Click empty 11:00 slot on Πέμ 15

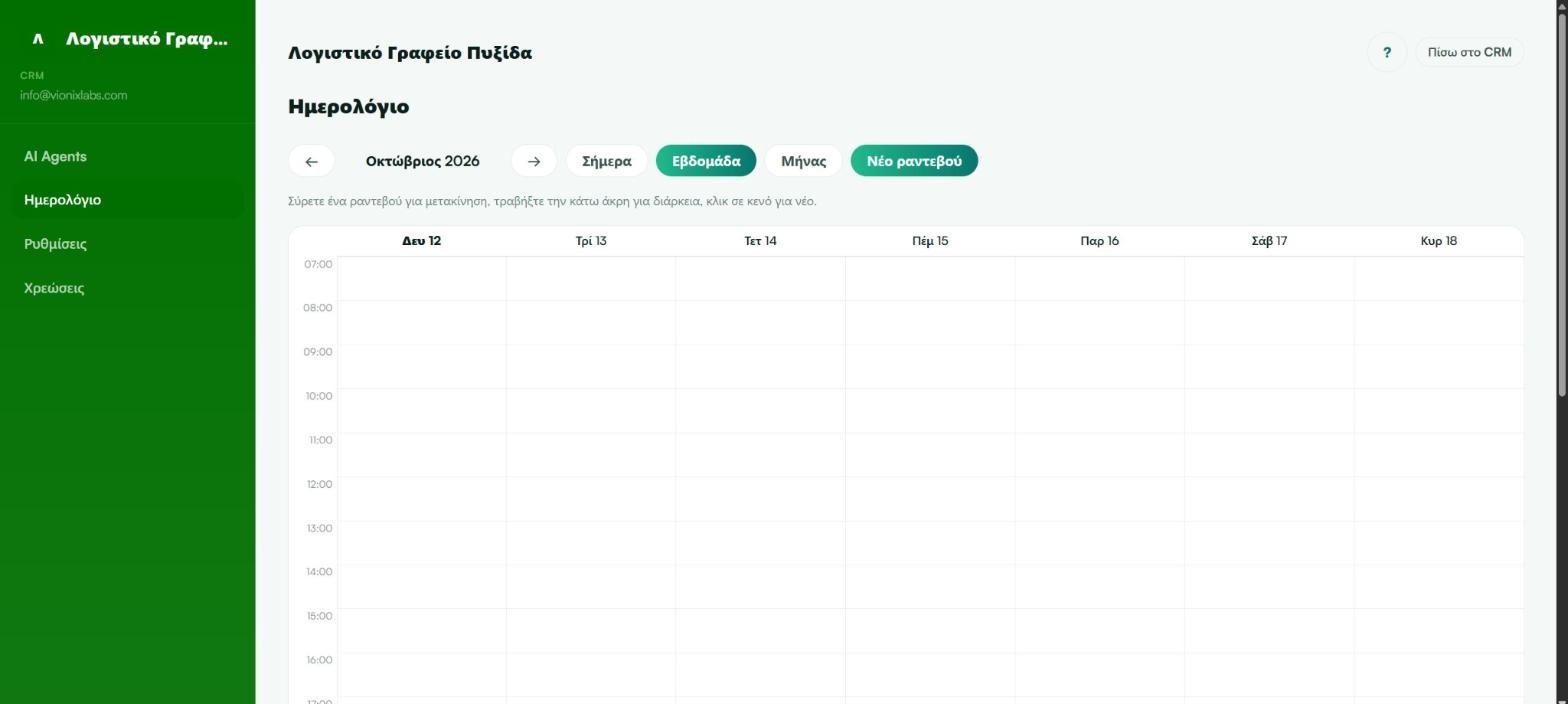click(930, 455)
